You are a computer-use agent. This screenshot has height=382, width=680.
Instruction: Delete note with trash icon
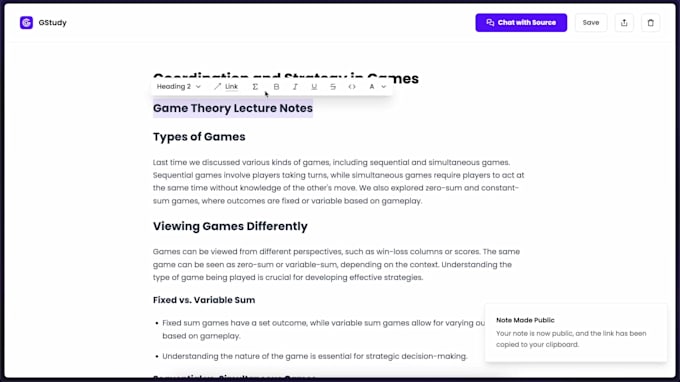click(651, 23)
